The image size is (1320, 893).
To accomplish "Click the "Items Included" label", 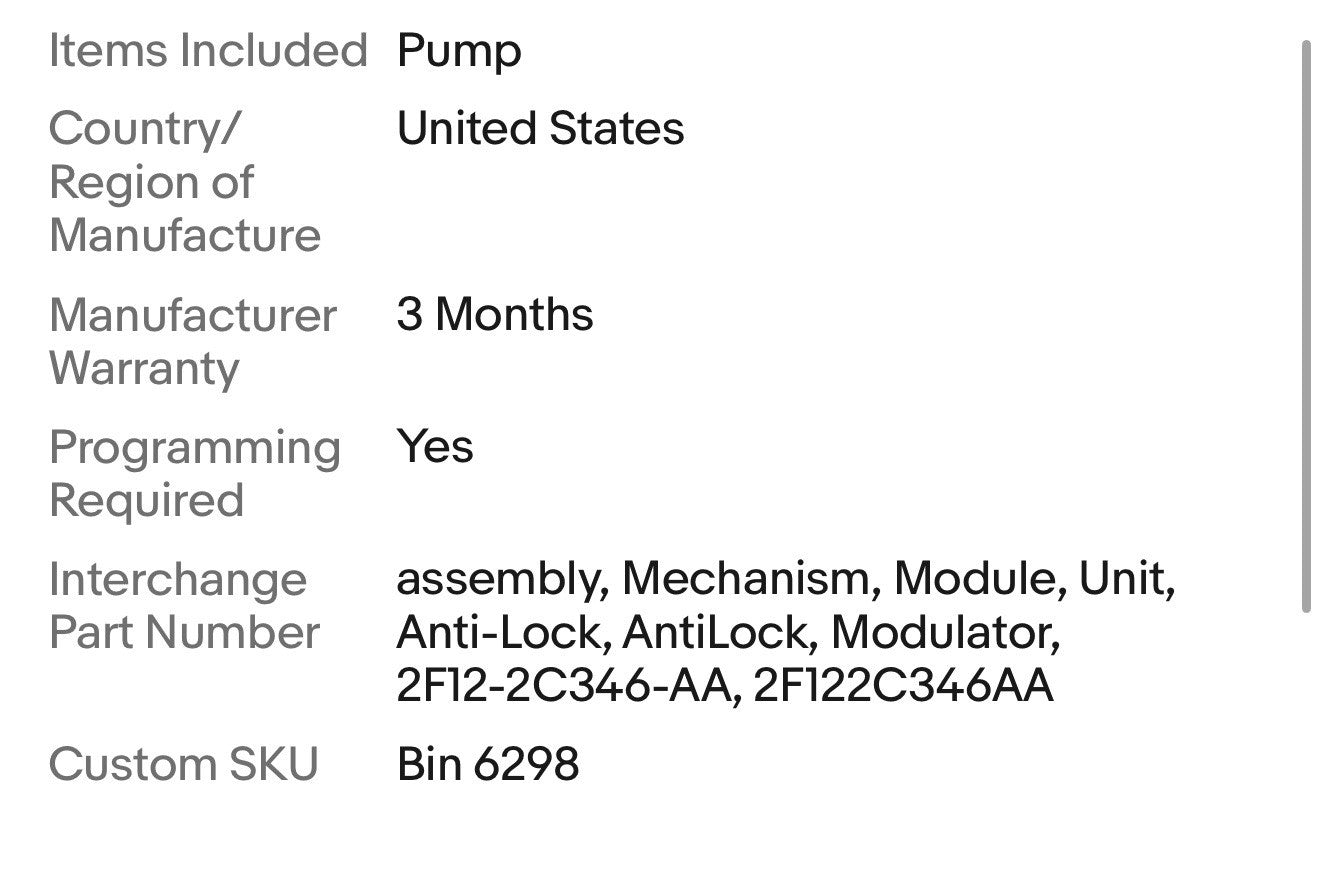I will click(208, 51).
